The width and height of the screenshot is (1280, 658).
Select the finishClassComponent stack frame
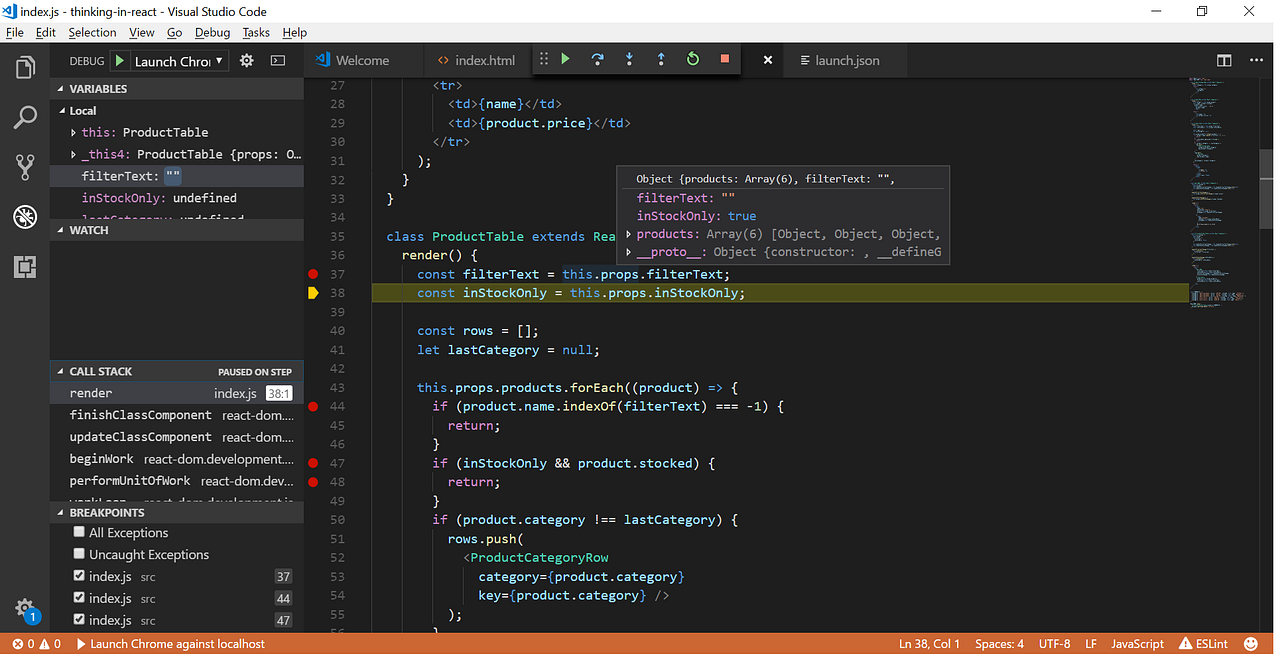tap(177, 415)
